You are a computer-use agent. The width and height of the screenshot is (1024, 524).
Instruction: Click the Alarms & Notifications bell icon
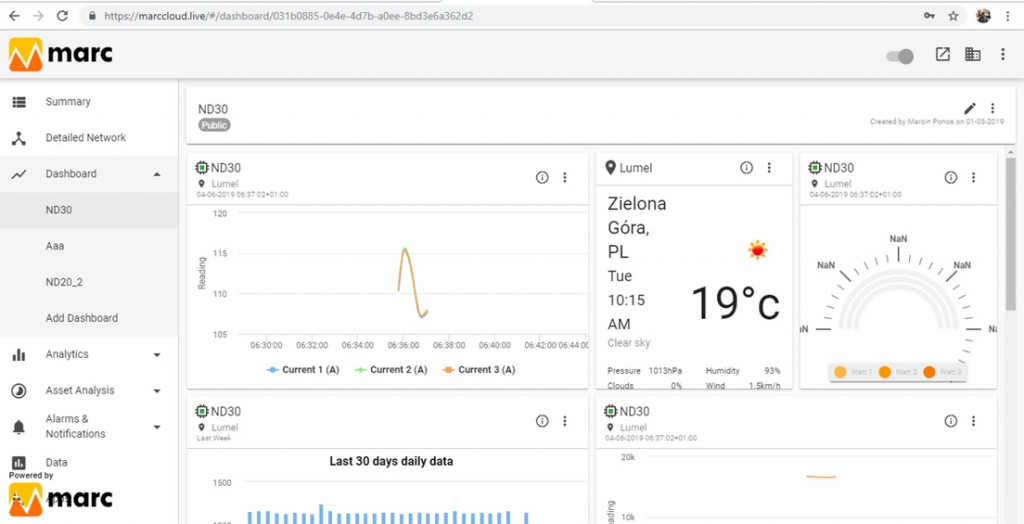19,427
